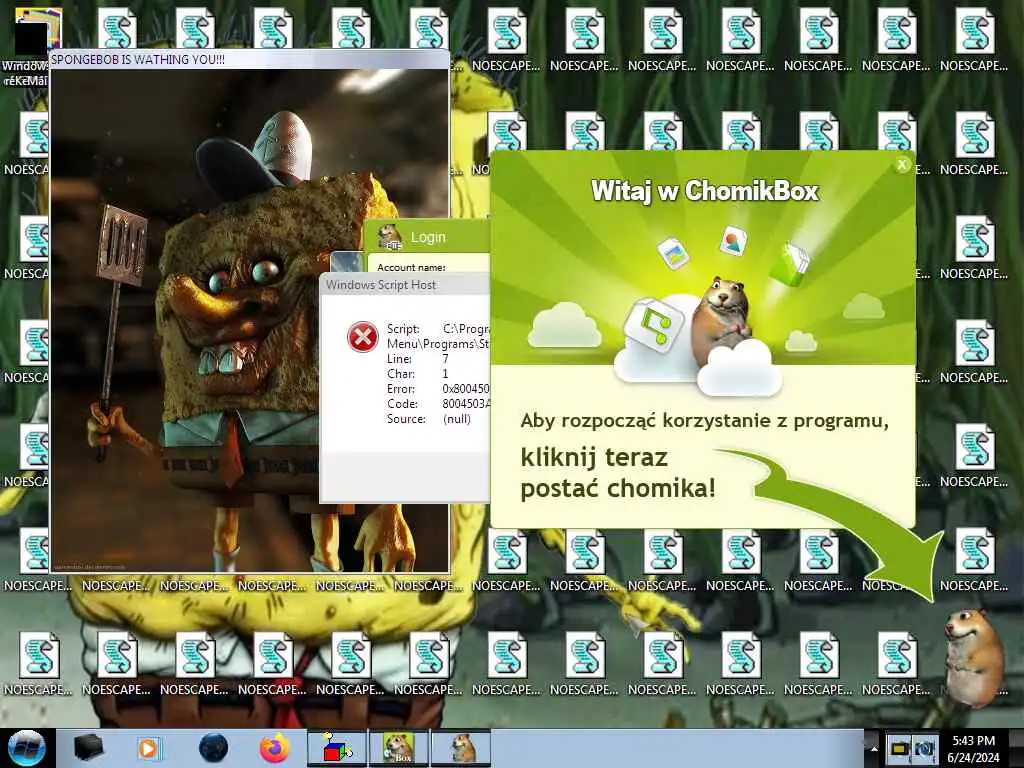Open the dark globe browser taskbar icon
This screenshot has height=768, width=1024.
click(213, 748)
